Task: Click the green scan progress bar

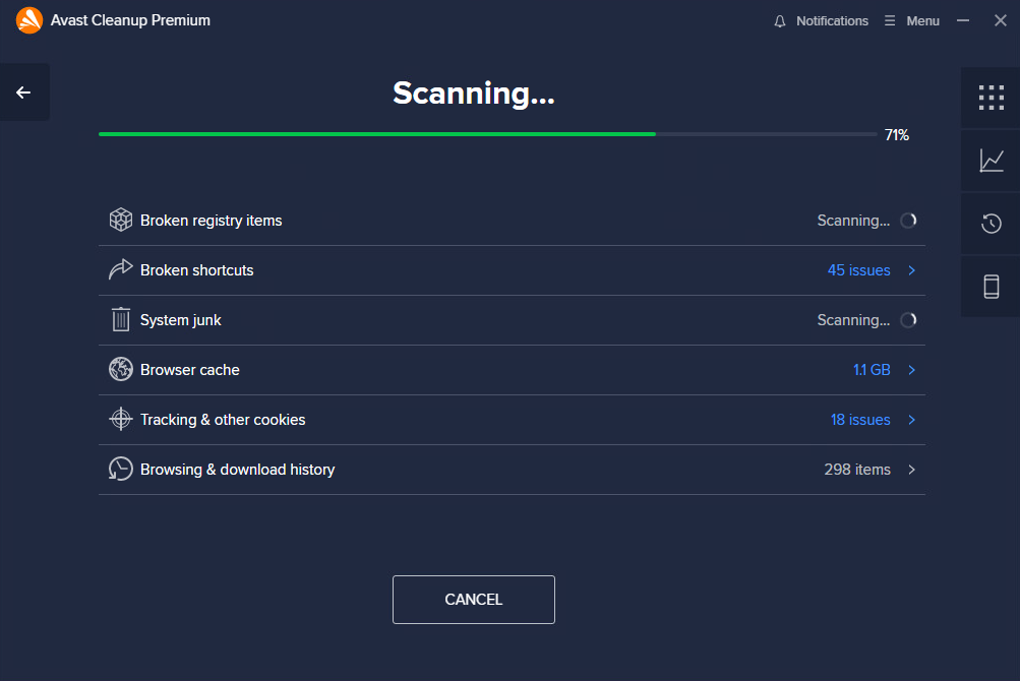Action: click(377, 134)
